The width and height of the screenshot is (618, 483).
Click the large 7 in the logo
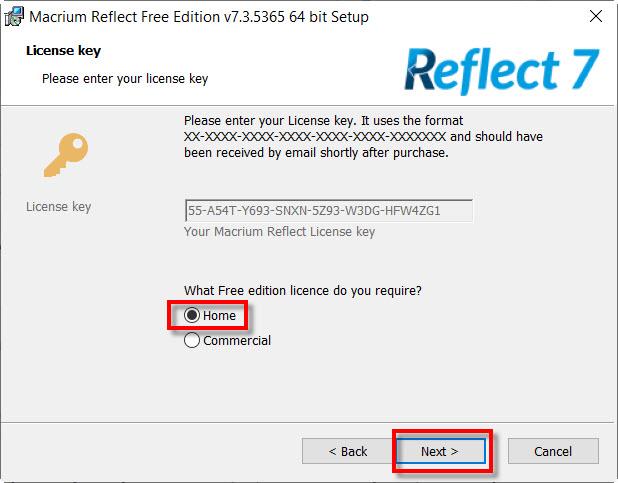[579, 69]
